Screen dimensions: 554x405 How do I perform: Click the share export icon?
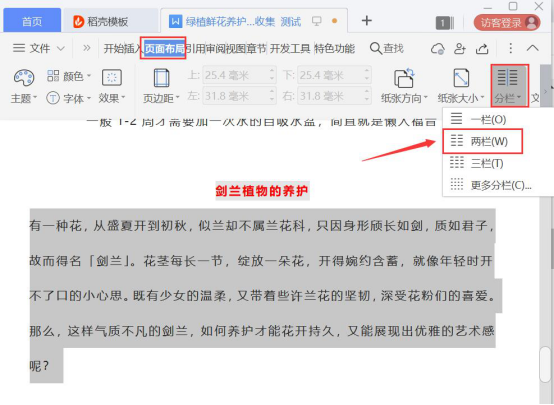click(482, 48)
